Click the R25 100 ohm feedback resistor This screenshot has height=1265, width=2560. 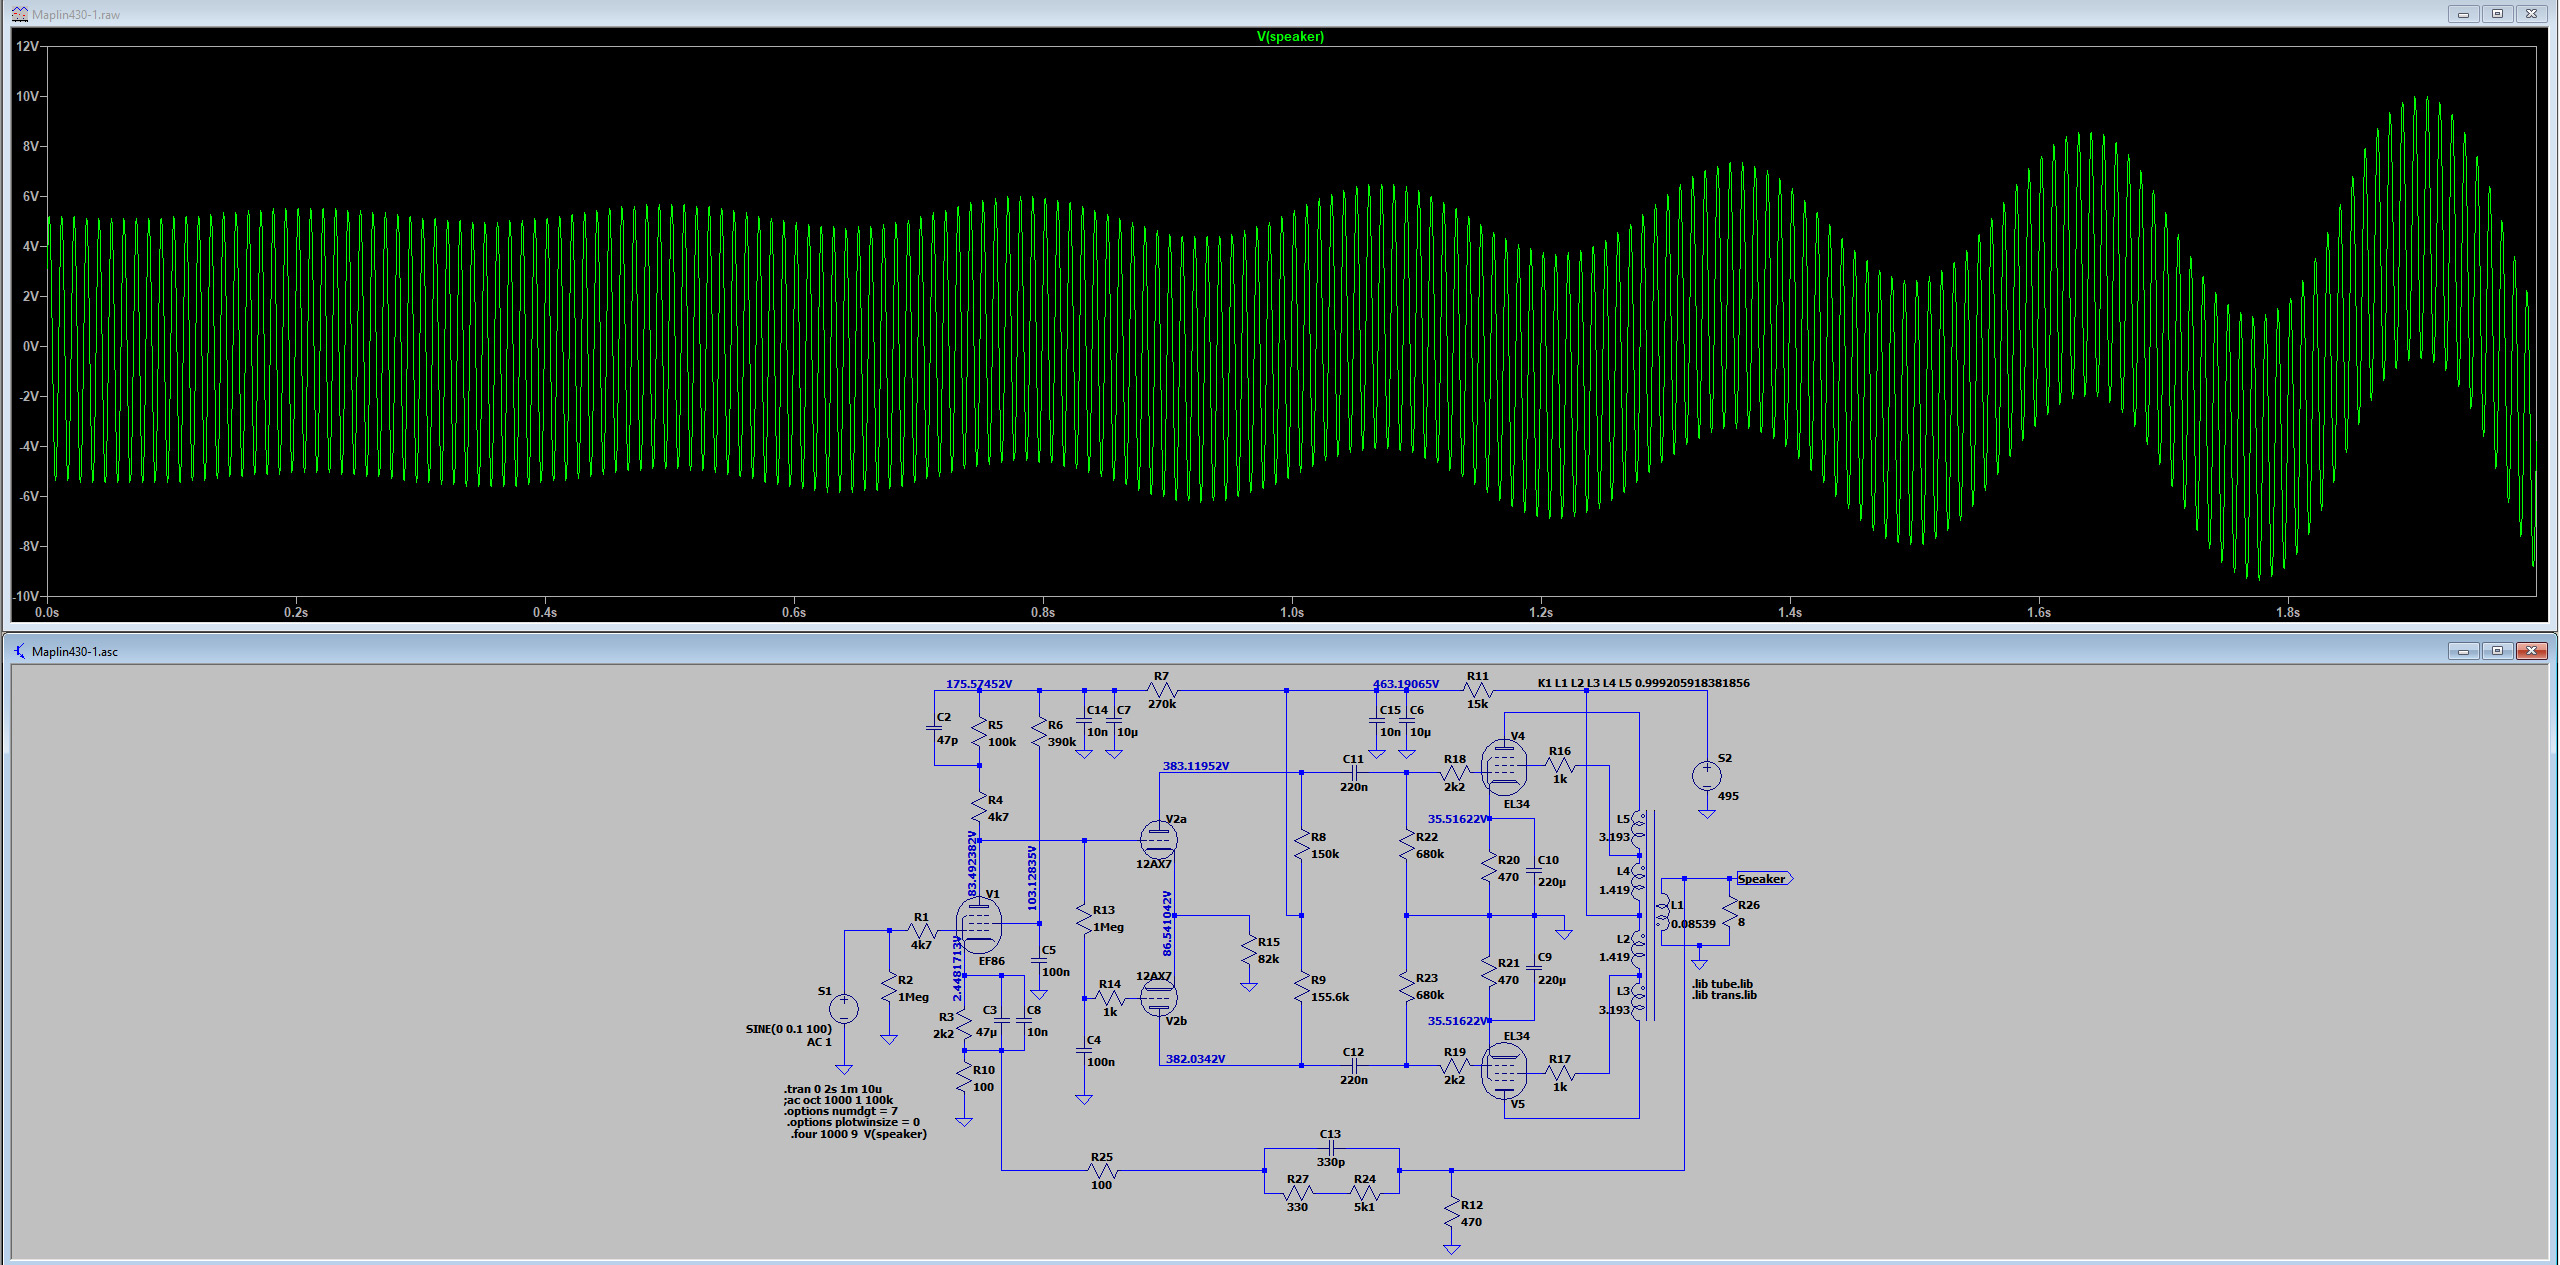(1101, 1170)
